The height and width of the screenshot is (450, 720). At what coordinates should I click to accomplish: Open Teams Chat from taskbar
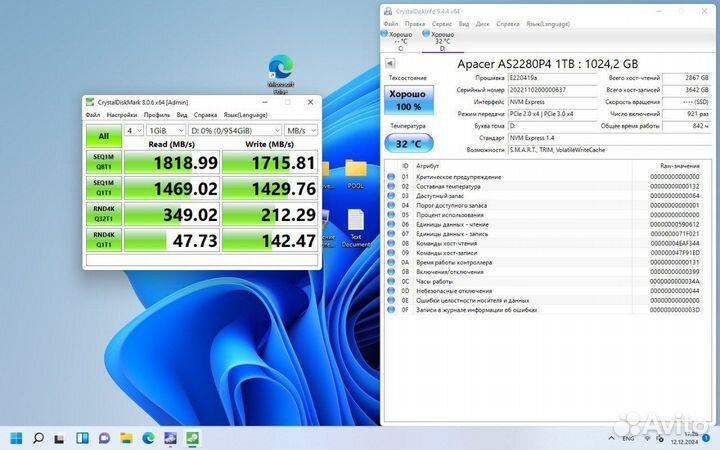point(104,438)
